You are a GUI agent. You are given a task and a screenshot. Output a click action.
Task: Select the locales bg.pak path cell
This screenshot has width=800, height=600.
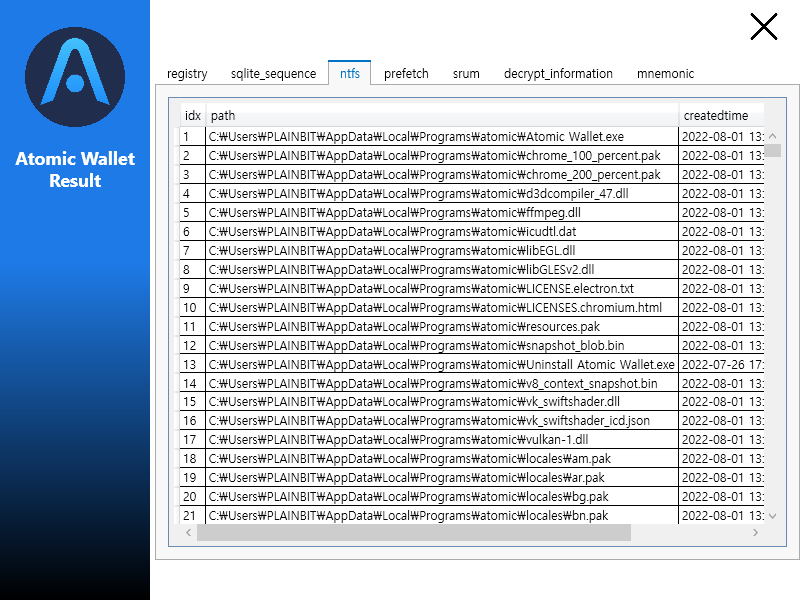tap(442, 496)
